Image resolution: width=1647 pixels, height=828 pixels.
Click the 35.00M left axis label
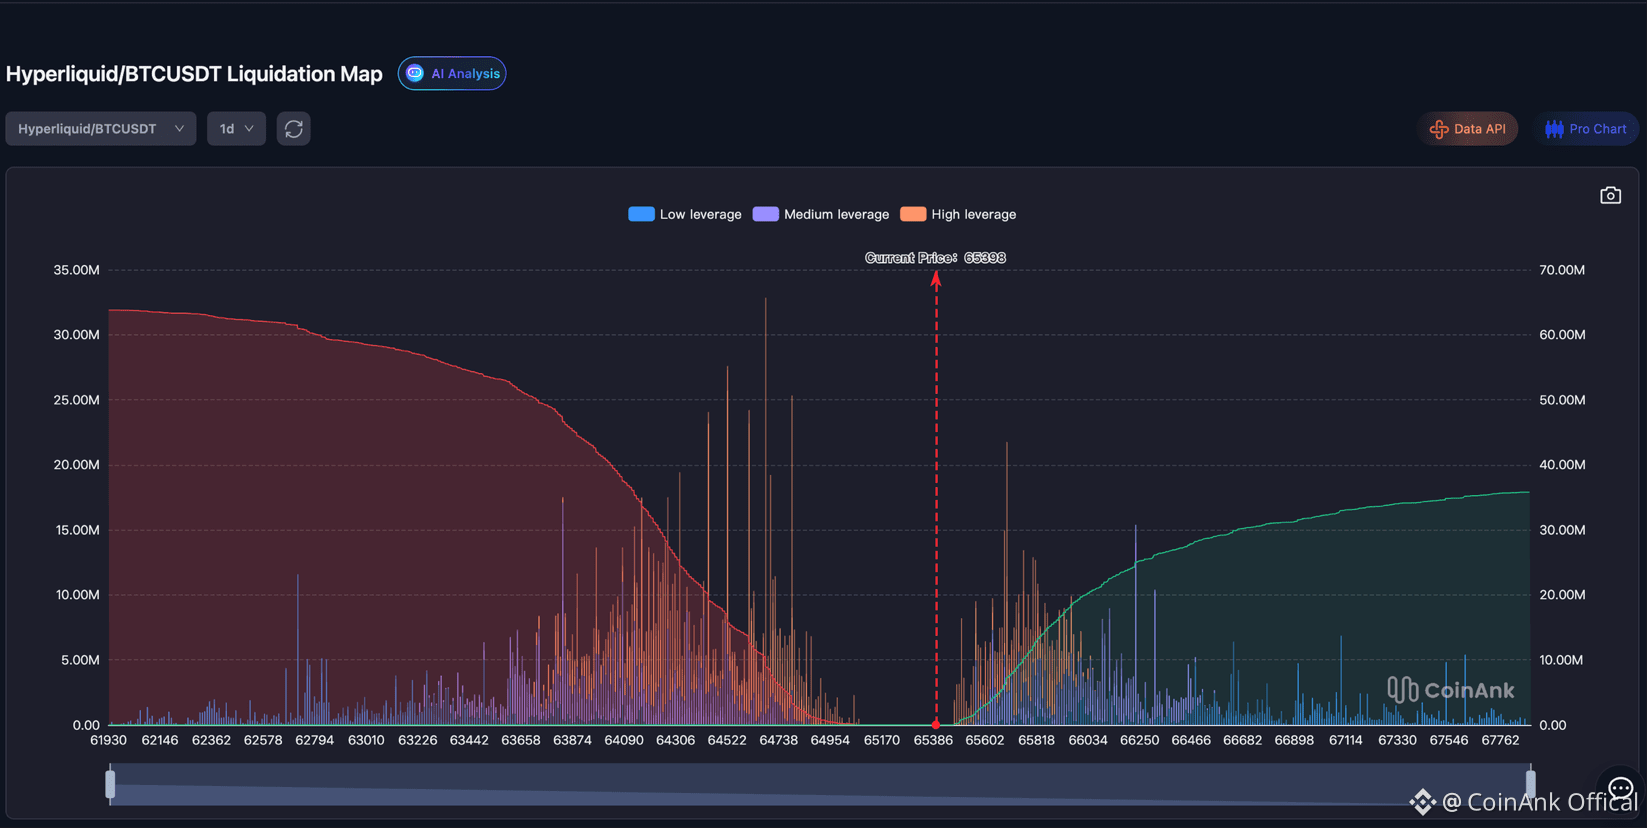[x=77, y=270]
